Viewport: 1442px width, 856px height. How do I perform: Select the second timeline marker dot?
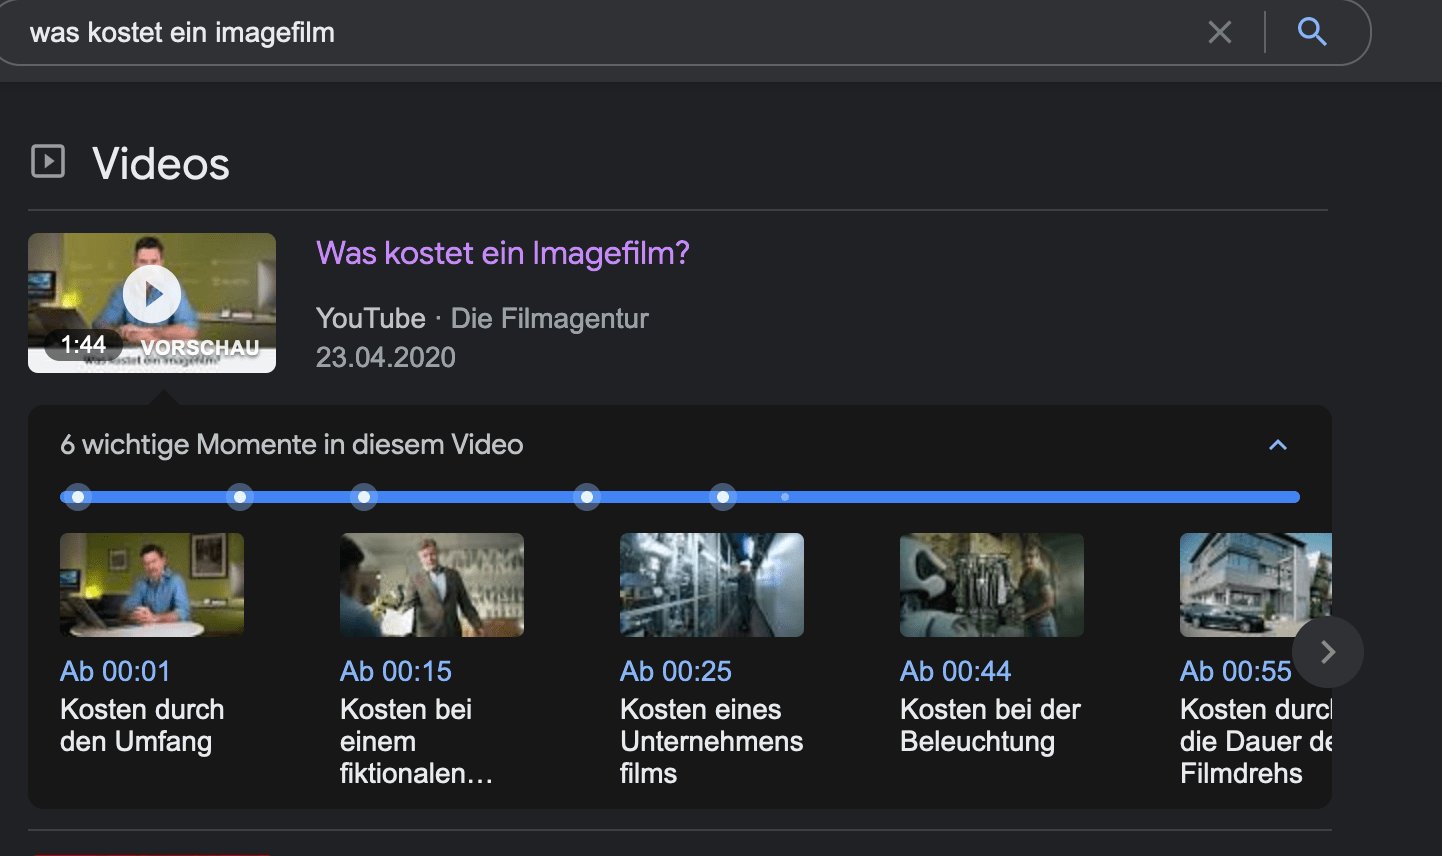tap(240, 497)
